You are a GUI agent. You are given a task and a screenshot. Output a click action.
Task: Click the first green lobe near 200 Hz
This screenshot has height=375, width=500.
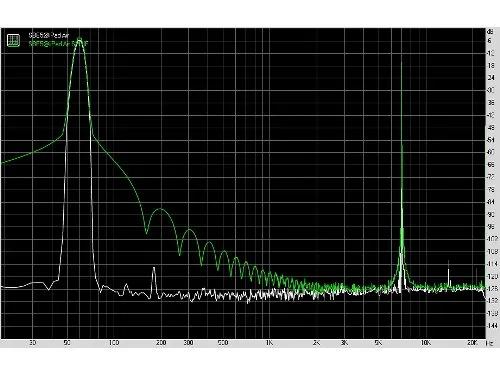click(161, 209)
